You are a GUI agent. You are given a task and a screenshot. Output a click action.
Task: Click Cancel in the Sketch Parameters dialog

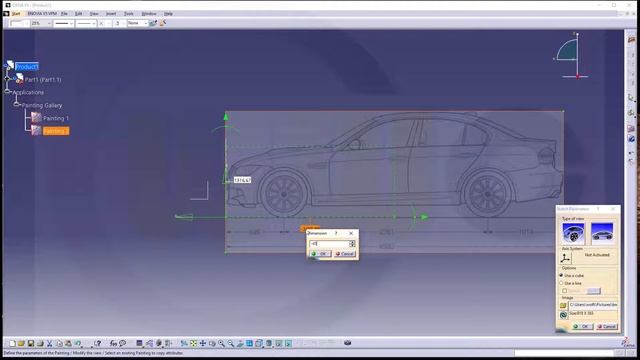(x=607, y=327)
